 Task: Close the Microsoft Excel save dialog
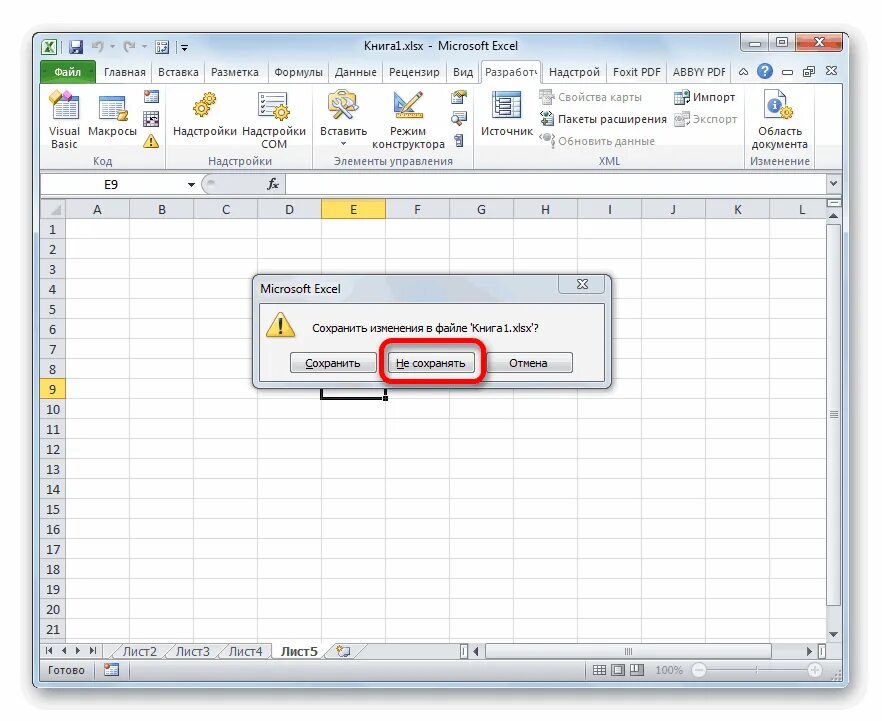pos(582,285)
